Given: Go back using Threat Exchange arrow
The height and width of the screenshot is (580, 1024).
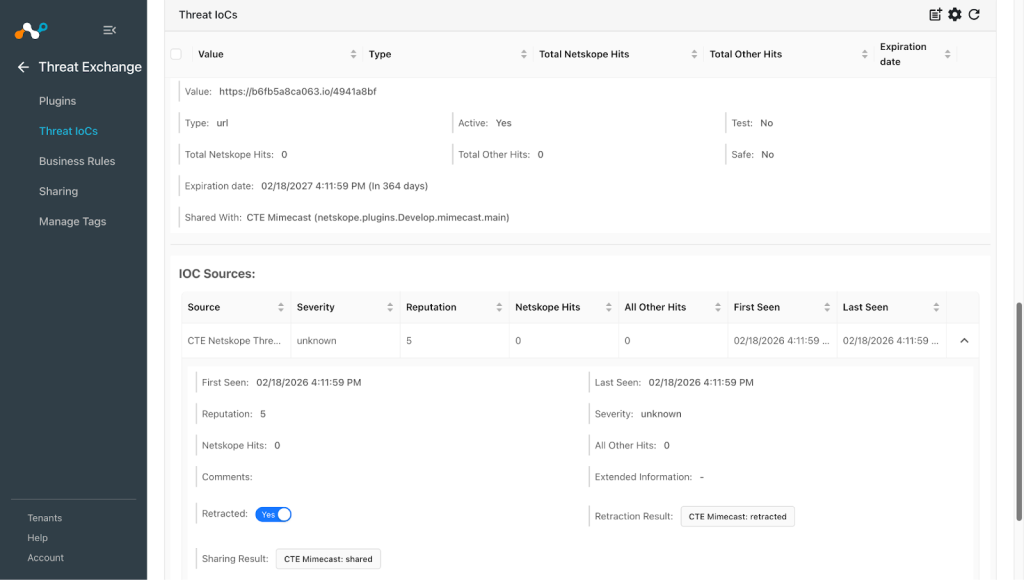Looking at the screenshot, I should pyautogui.click(x=24, y=67).
